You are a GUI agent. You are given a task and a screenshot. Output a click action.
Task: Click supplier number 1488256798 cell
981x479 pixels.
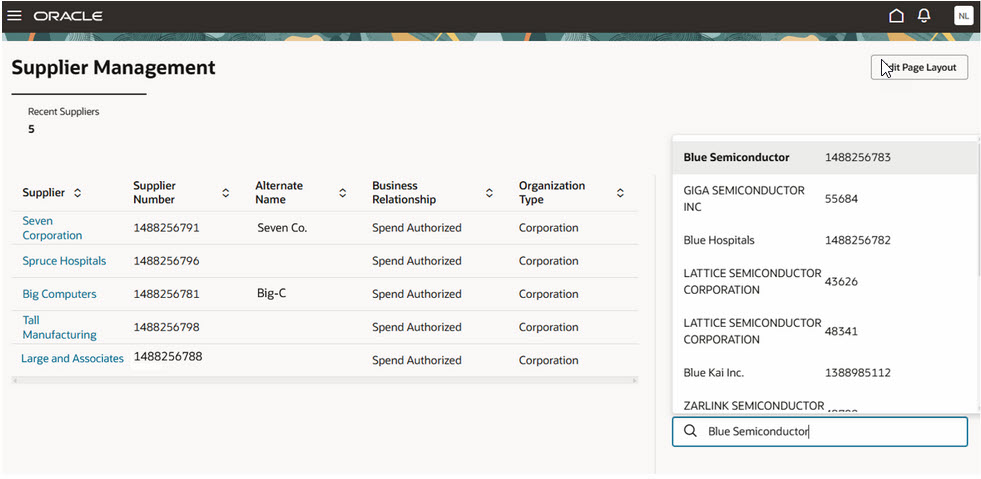166,327
